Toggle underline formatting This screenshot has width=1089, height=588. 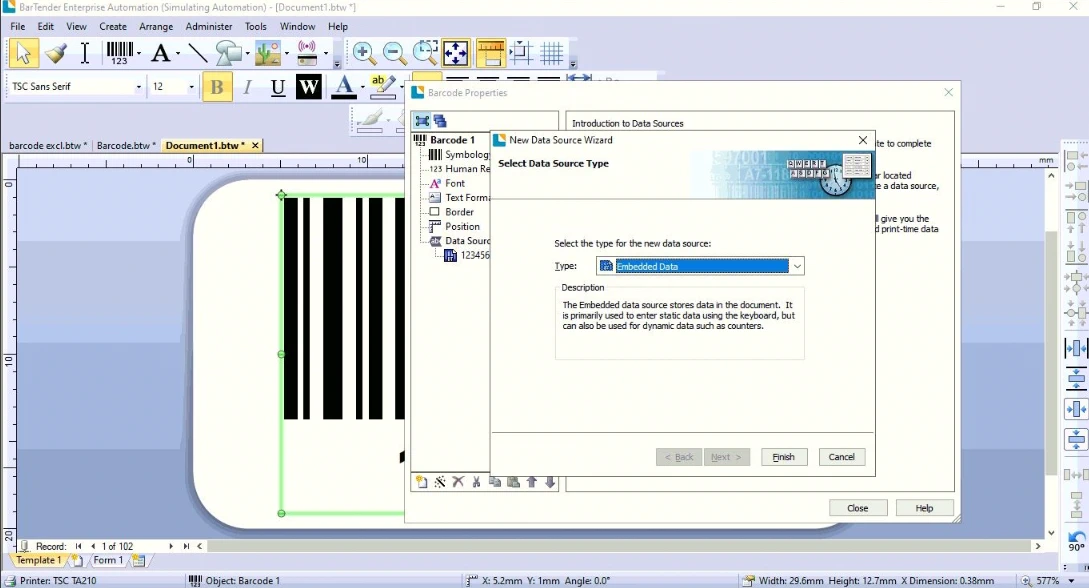click(x=278, y=87)
